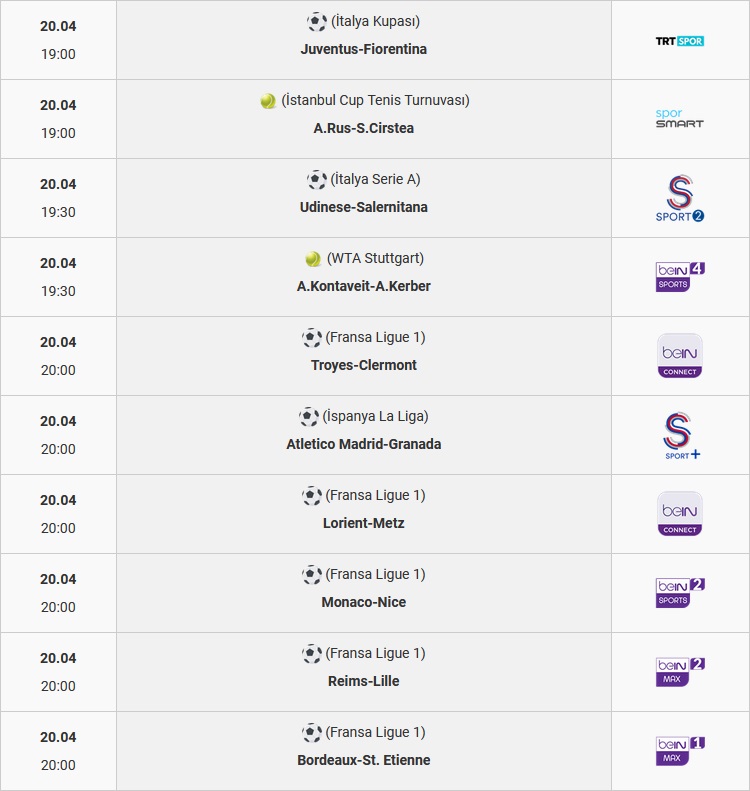This screenshot has width=750, height=791.
Task: Open the Juventus-Fiorentina match
Action: [x=364, y=49]
